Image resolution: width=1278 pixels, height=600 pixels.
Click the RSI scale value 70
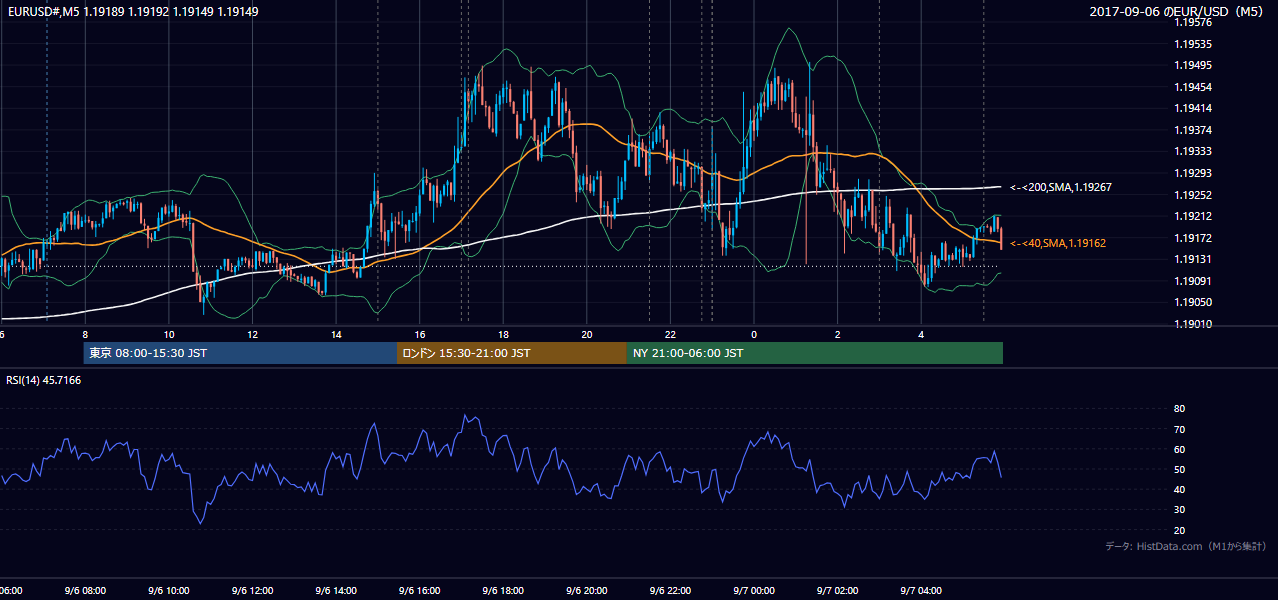click(x=1179, y=429)
